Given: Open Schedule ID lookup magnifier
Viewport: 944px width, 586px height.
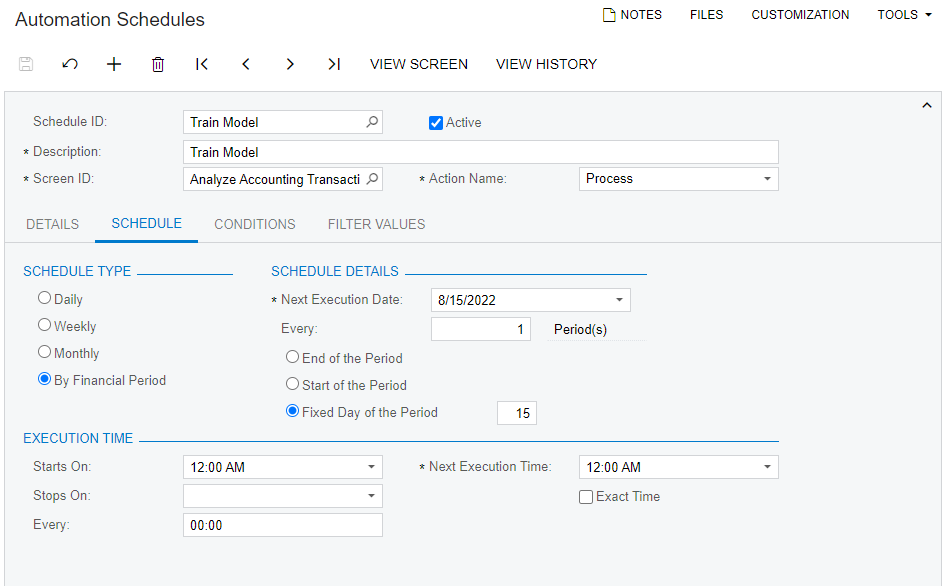Looking at the screenshot, I should click(372, 122).
